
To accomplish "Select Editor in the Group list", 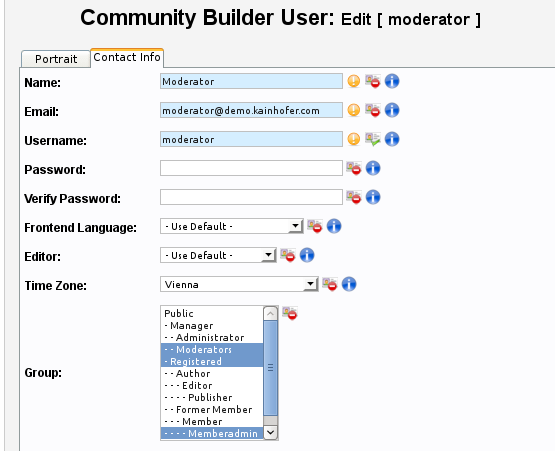I will 212,386.
